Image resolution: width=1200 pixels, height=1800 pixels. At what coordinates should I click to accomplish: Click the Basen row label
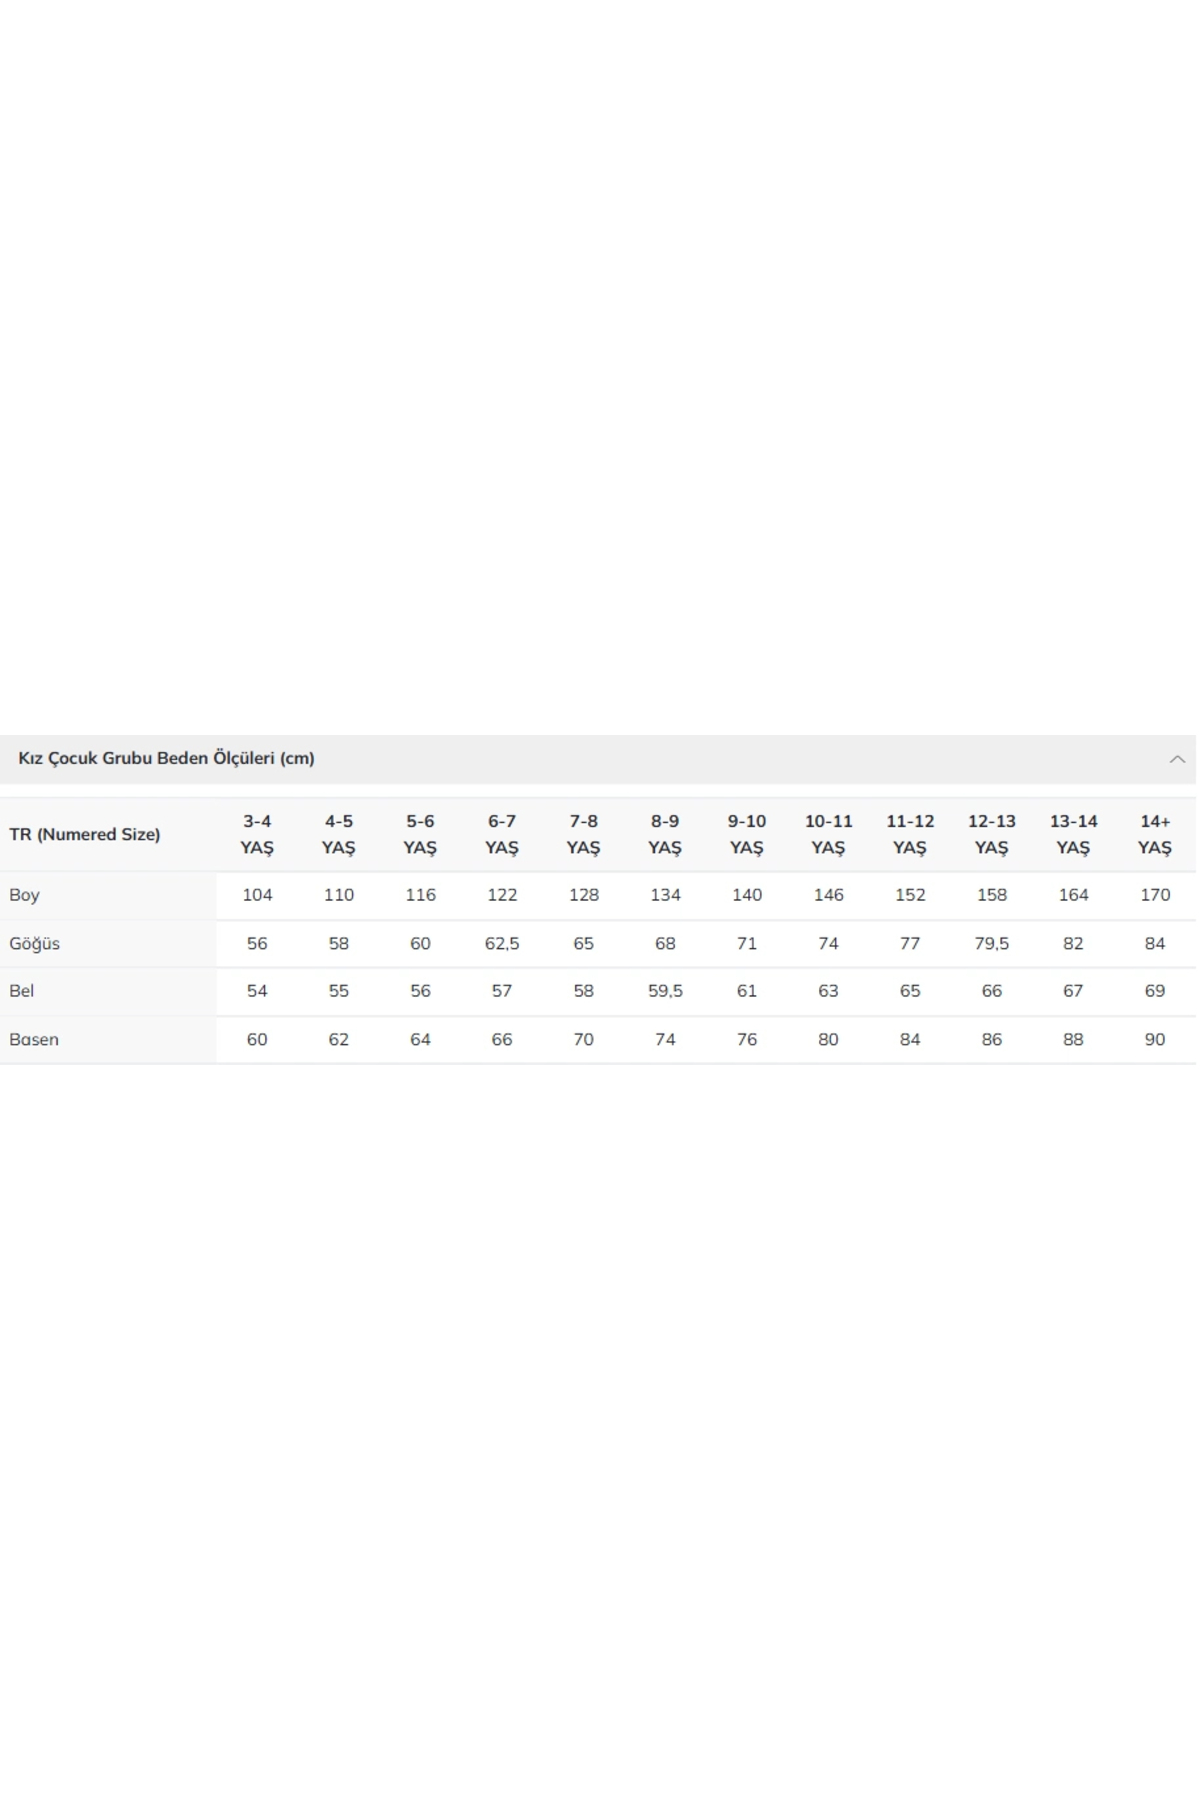click(34, 1039)
